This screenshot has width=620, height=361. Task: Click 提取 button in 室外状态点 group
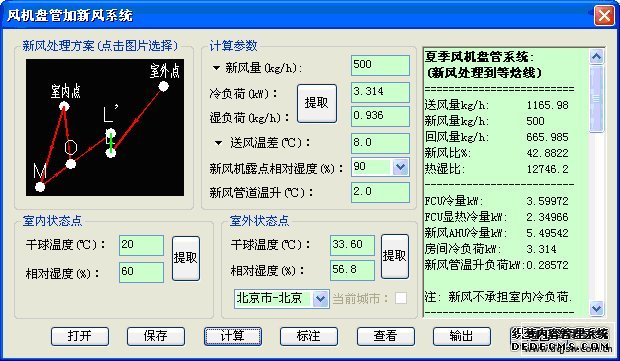(395, 256)
